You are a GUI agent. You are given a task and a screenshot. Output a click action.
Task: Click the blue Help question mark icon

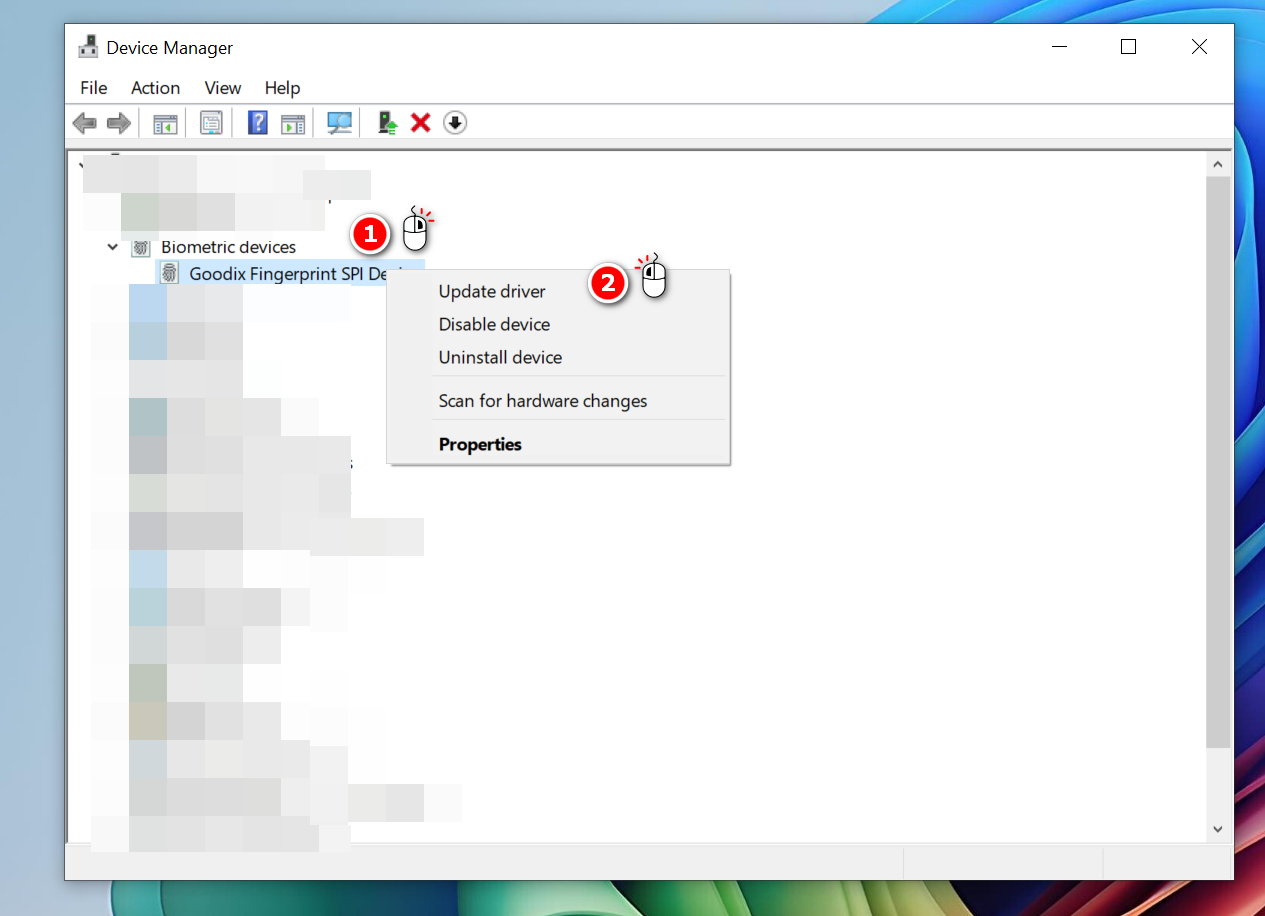tap(258, 123)
